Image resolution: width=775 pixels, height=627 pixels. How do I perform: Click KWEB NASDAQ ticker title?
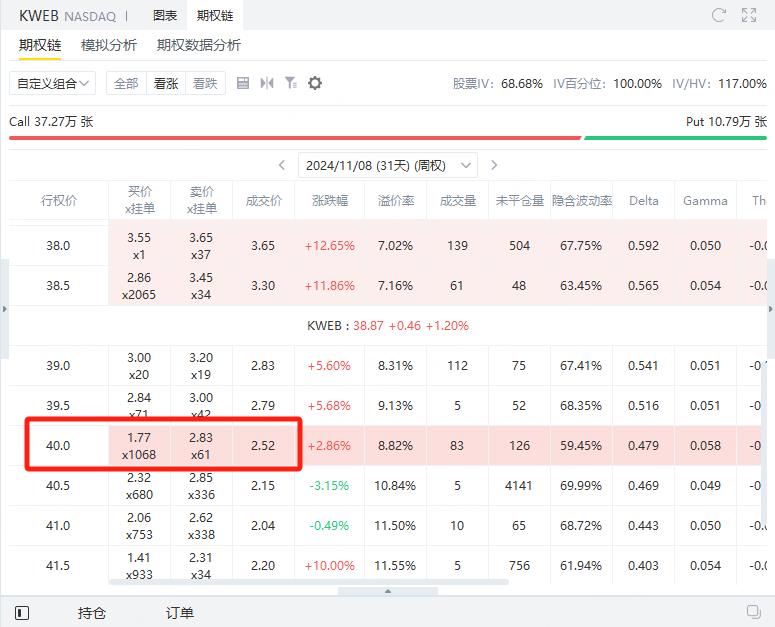pyautogui.click(x=68, y=16)
